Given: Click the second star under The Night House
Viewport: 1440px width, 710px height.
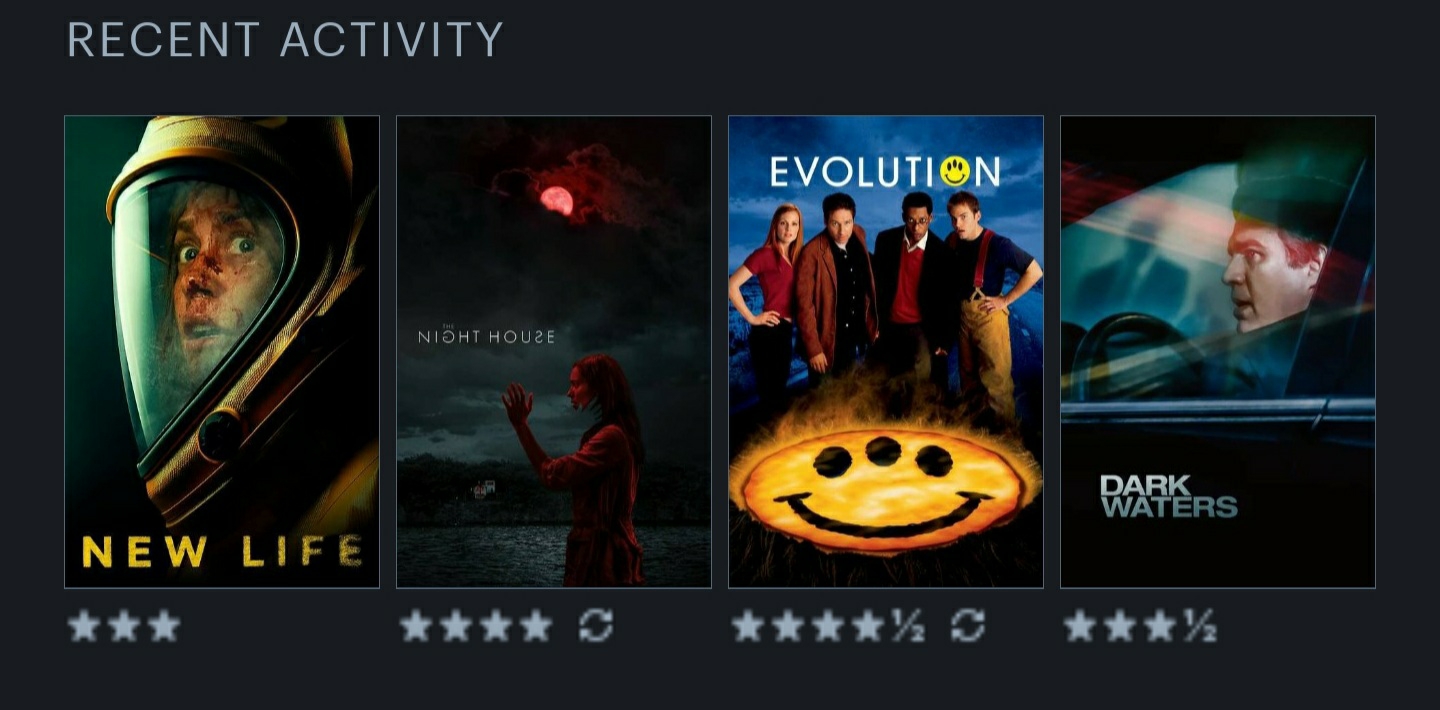Looking at the screenshot, I should click(x=456, y=627).
